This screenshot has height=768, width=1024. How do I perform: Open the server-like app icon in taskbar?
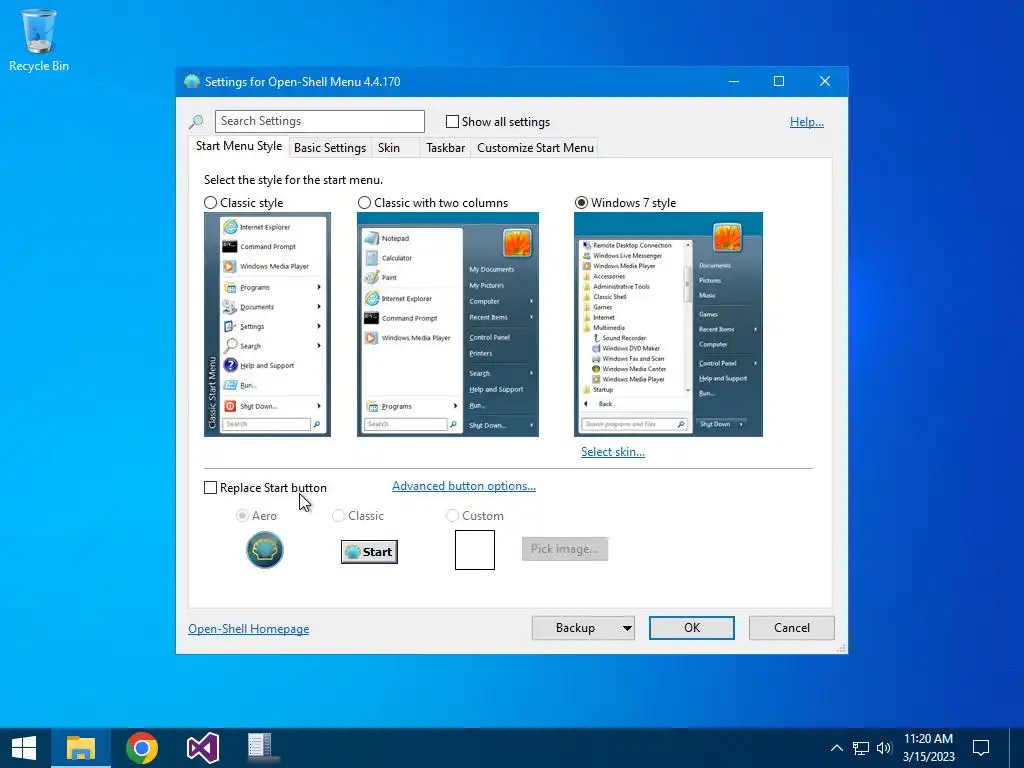(261, 748)
